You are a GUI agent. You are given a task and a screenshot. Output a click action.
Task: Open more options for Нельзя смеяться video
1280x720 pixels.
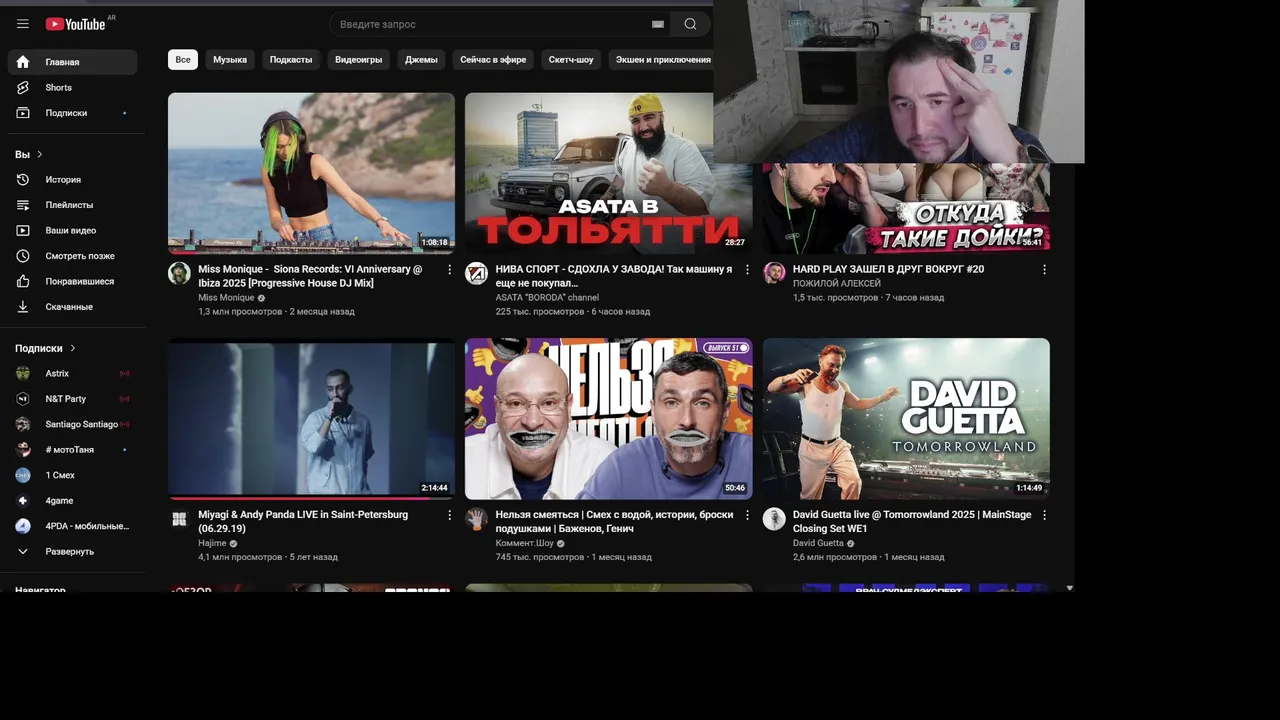[x=747, y=515]
